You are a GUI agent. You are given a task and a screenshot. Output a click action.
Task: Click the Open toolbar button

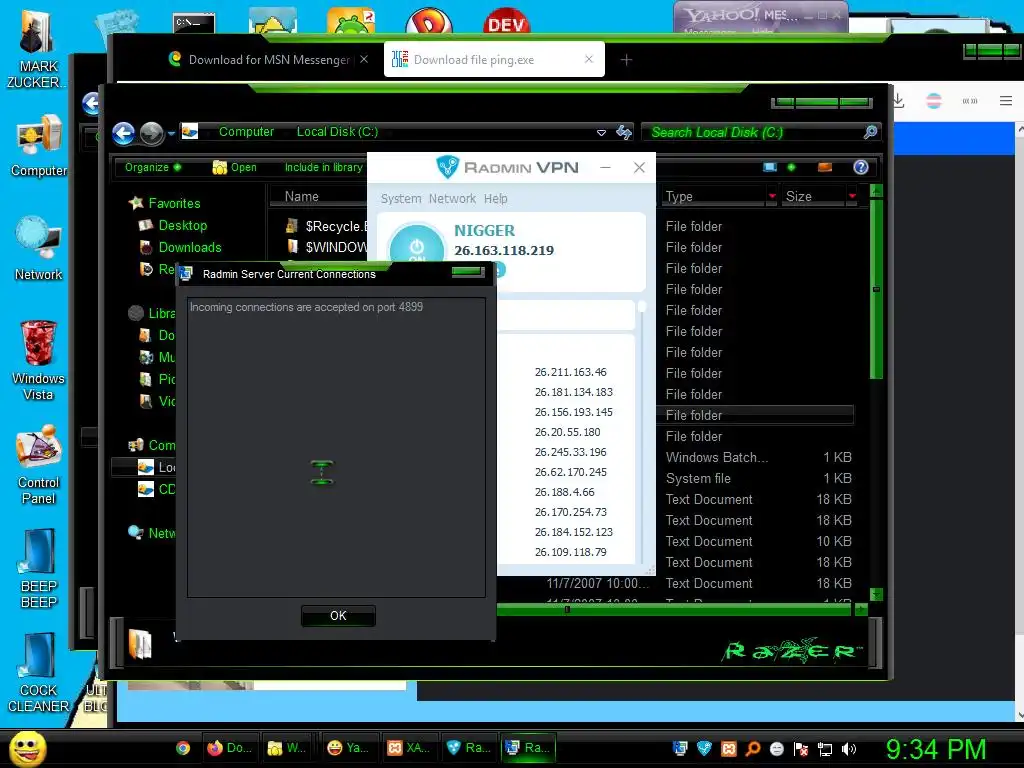234,167
